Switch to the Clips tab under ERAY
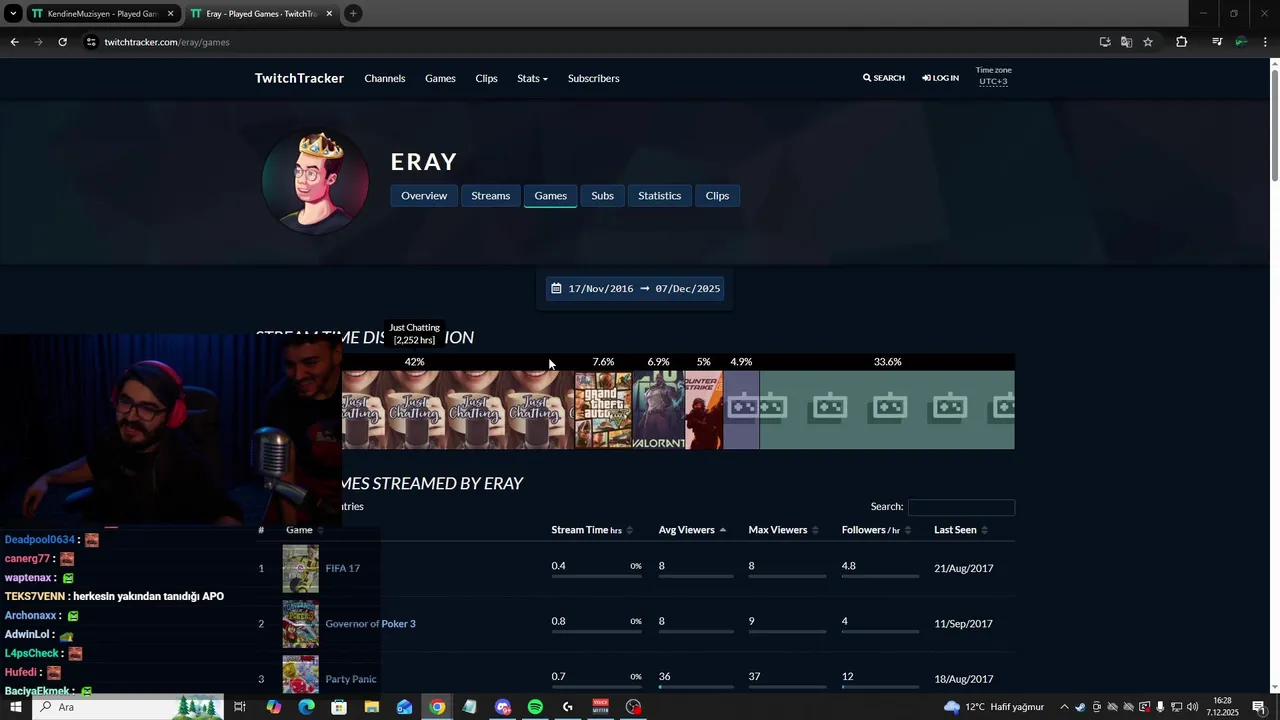Image resolution: width=1280 pixels, height=720 pixels. tap(718, 196)
